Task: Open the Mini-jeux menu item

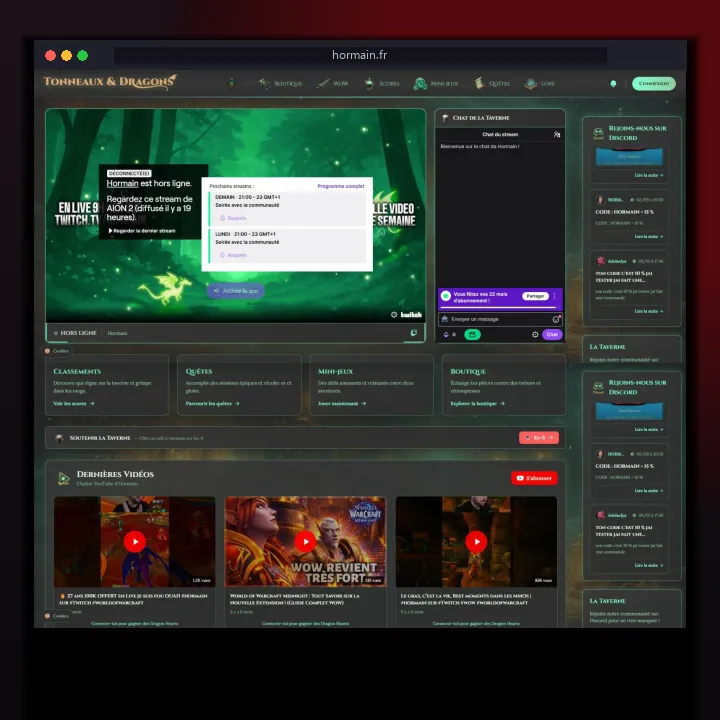Action: click(x=436, y=84)
